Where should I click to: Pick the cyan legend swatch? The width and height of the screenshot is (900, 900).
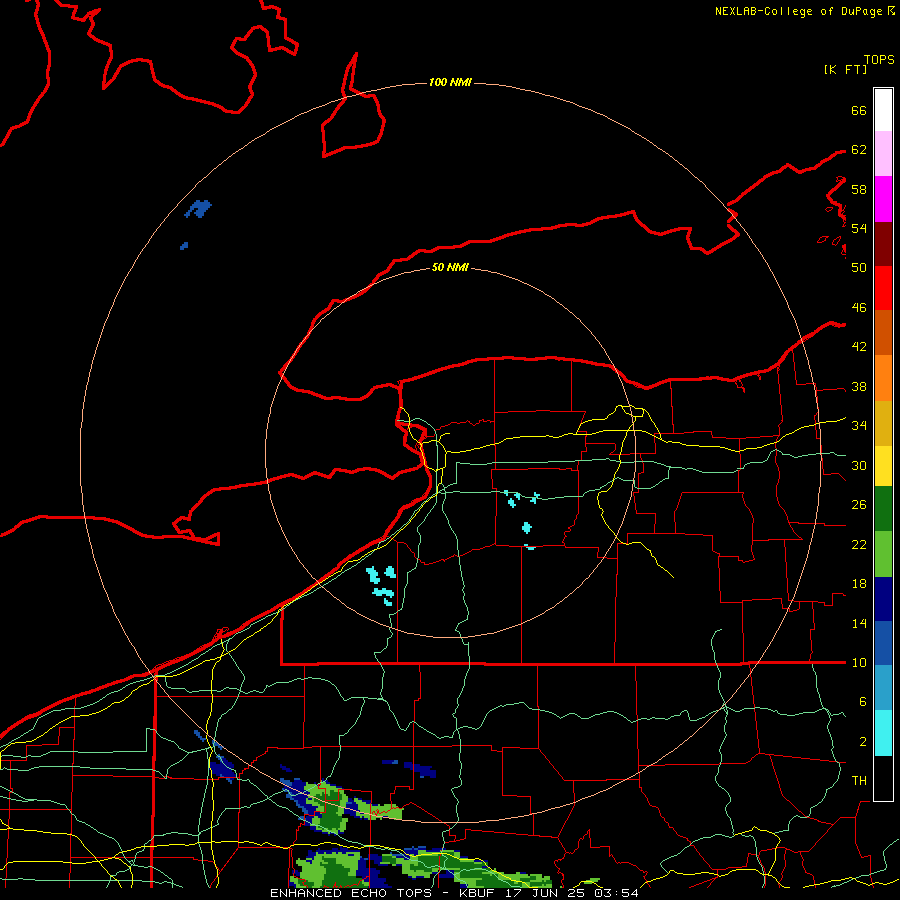click(883, 733)
